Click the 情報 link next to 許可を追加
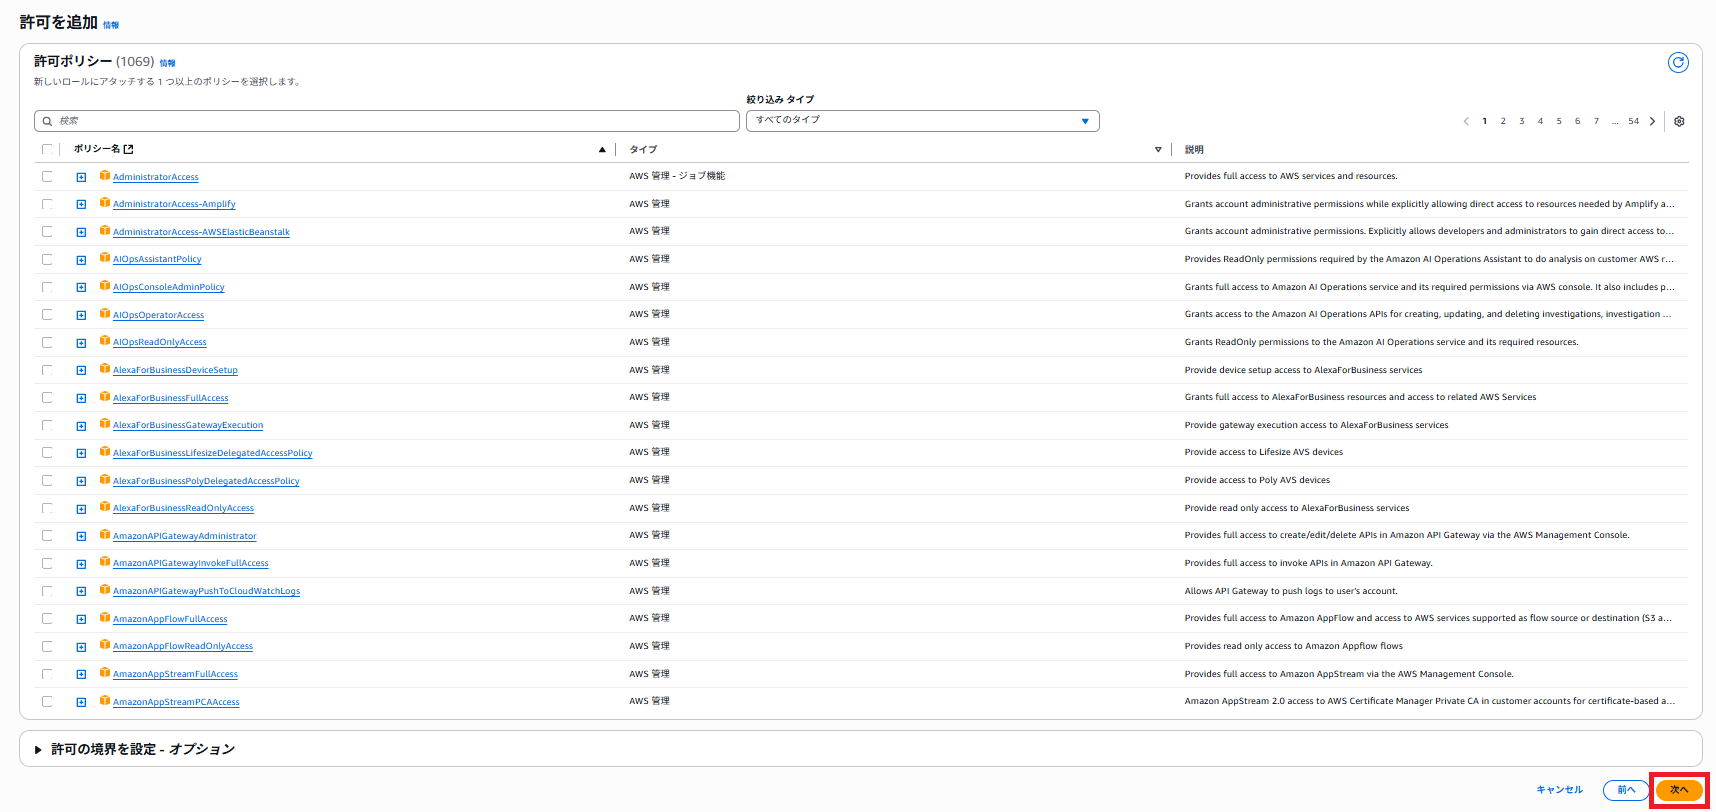Viewport: 1716px width, 812px height. click(111, 25)
